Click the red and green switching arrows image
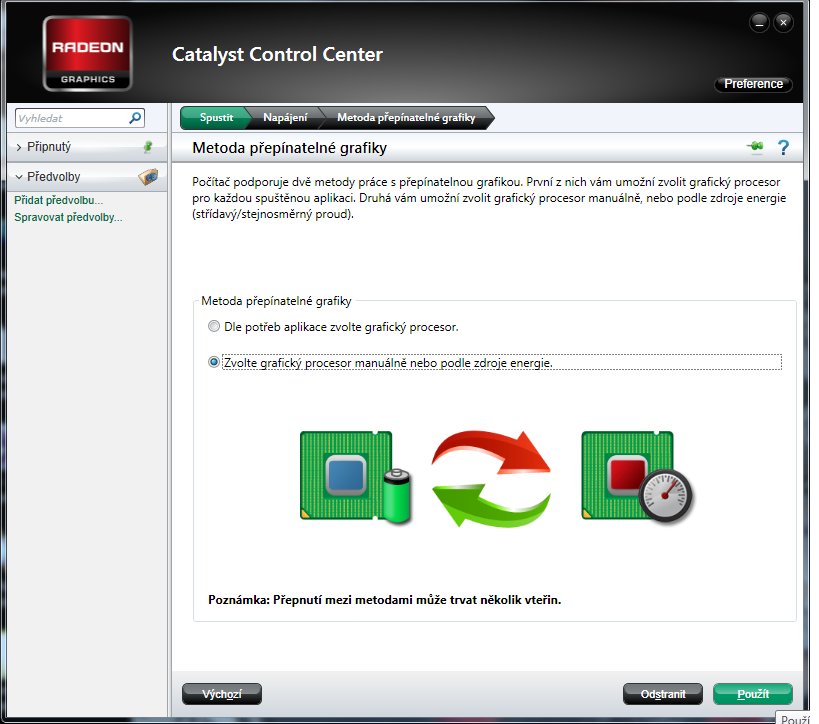 point(491,478)
